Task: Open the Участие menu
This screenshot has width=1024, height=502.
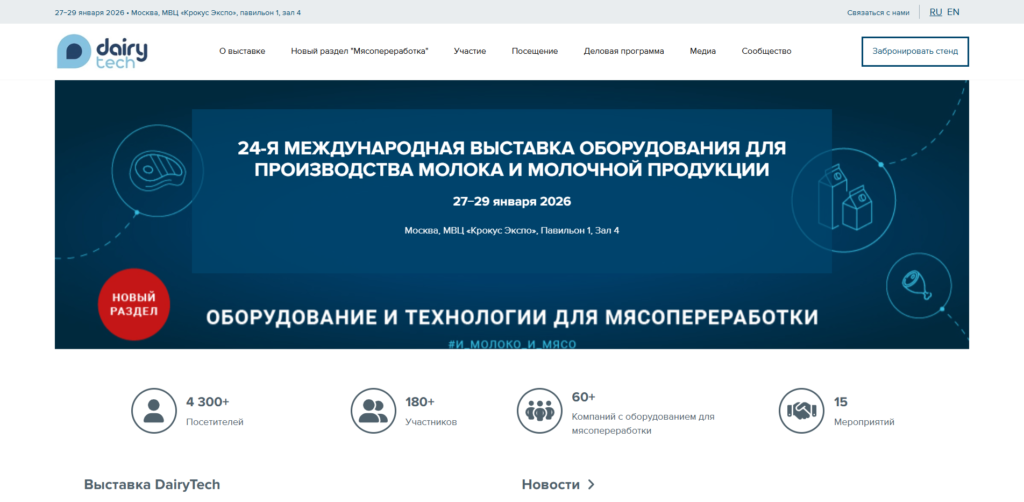Action: (x=470, y=51)
